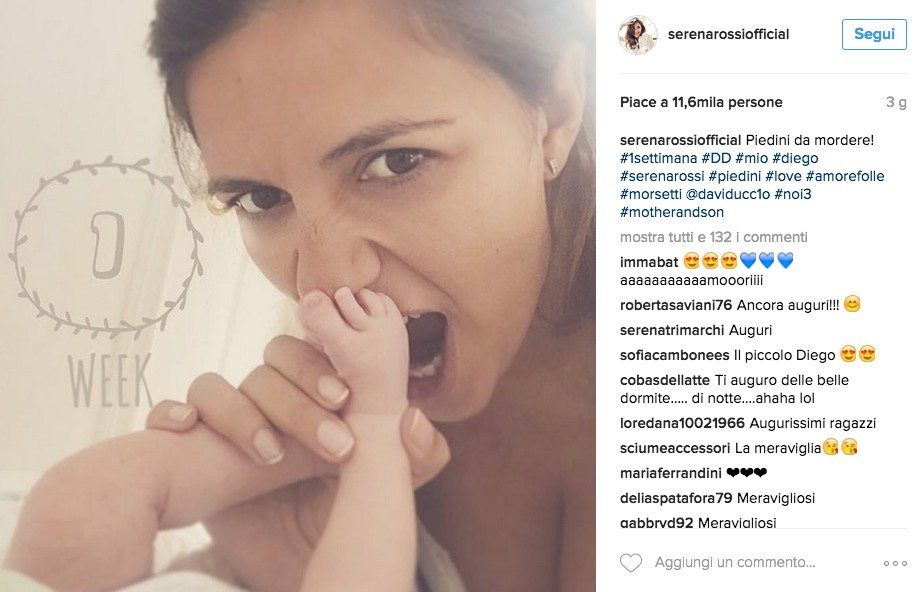This screenshot has height=592, width=924.
Task: Open robertasaviani76's profile
Action: coord(676,305)
